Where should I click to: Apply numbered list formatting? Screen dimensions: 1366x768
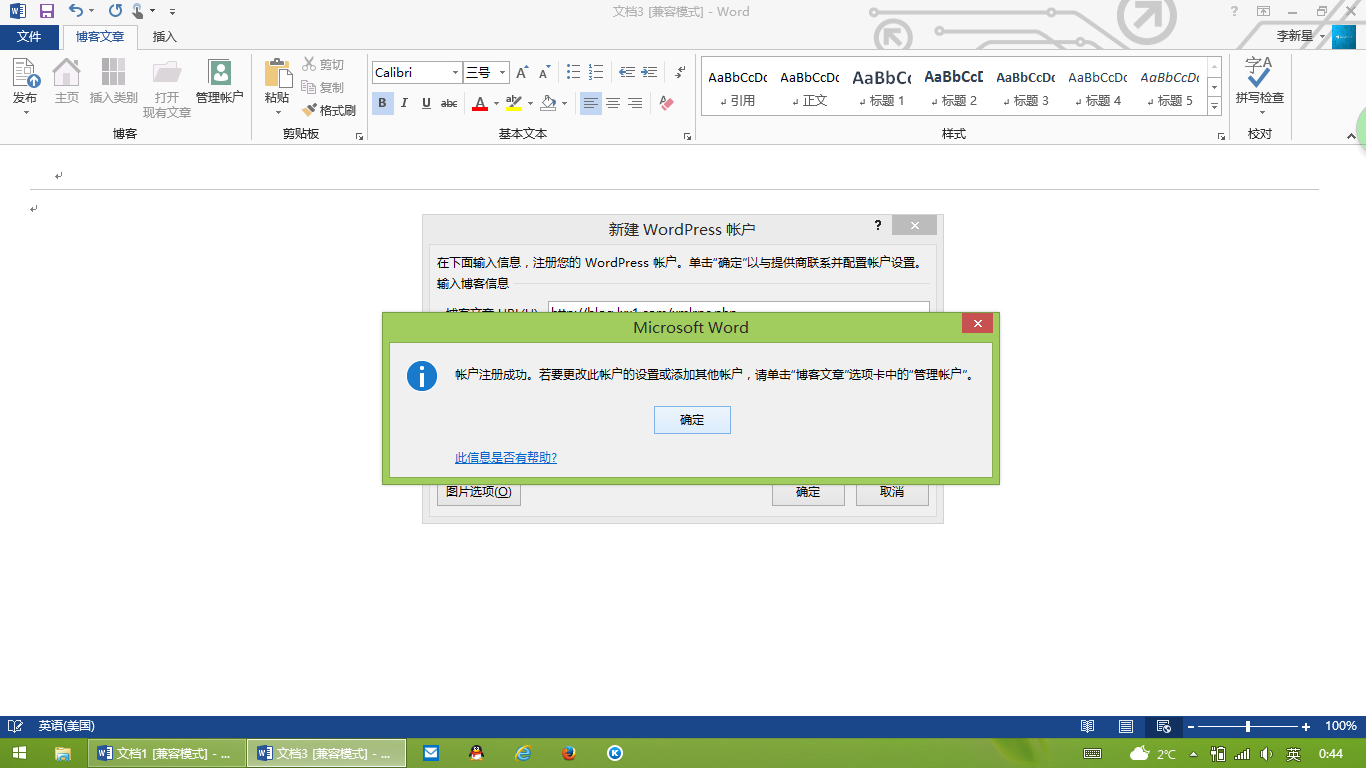597,73
